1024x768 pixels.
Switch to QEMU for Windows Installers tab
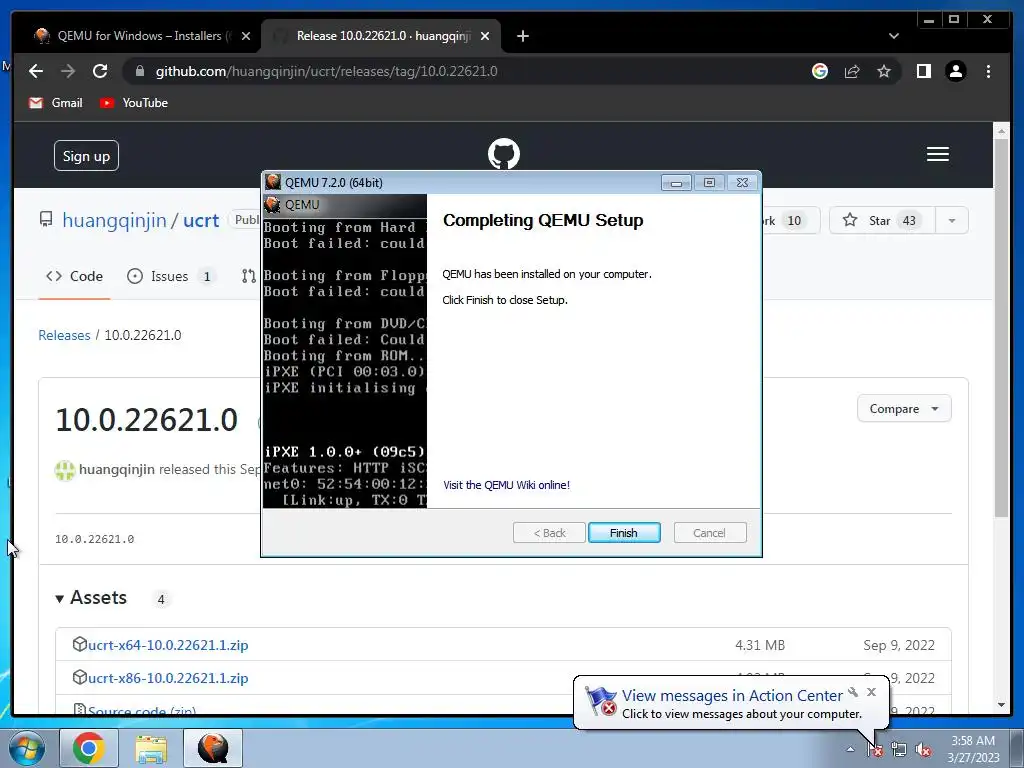click(x=133, y=36)
